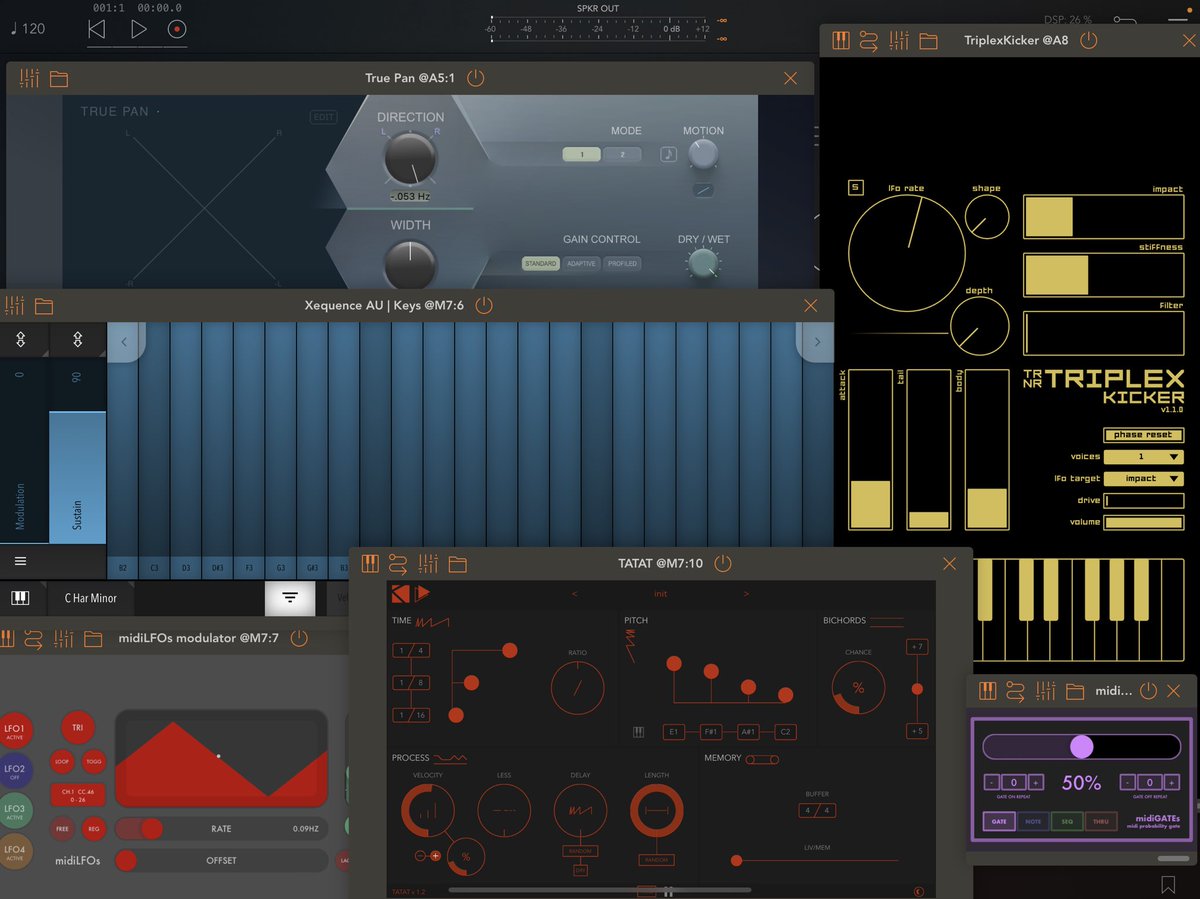
Task: Toggle the note sync icon in True Pan
Action: point(668,154)
